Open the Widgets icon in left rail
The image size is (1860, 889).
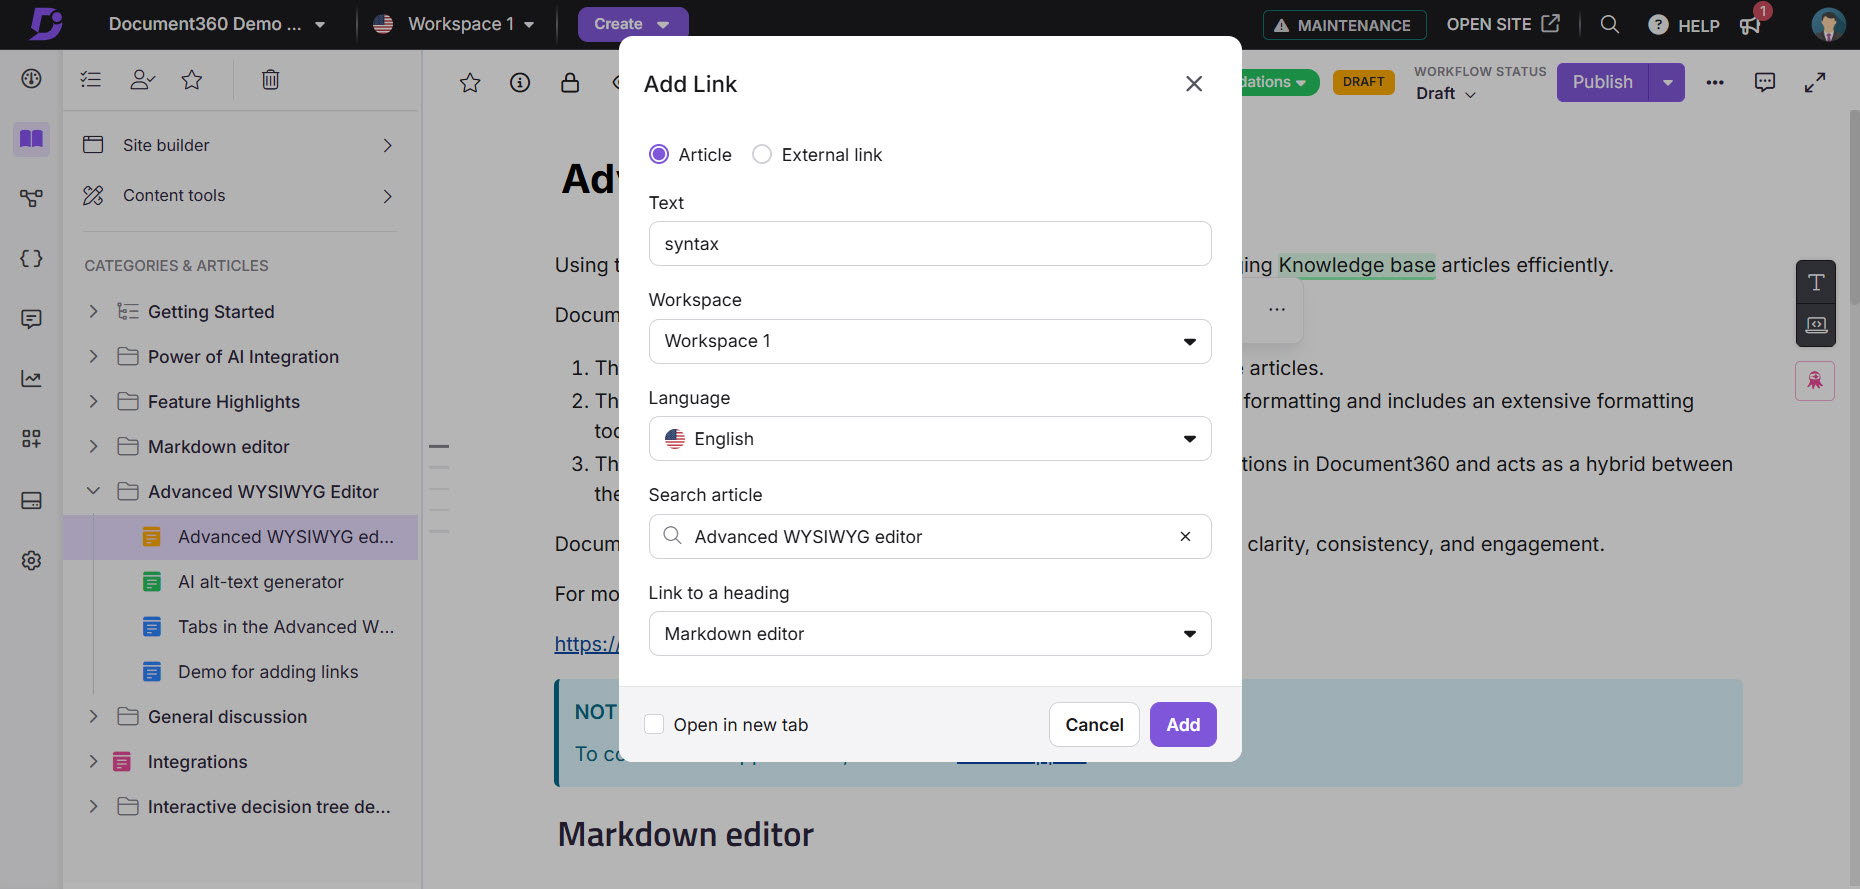pyautogui.click(x=31, y=438)
